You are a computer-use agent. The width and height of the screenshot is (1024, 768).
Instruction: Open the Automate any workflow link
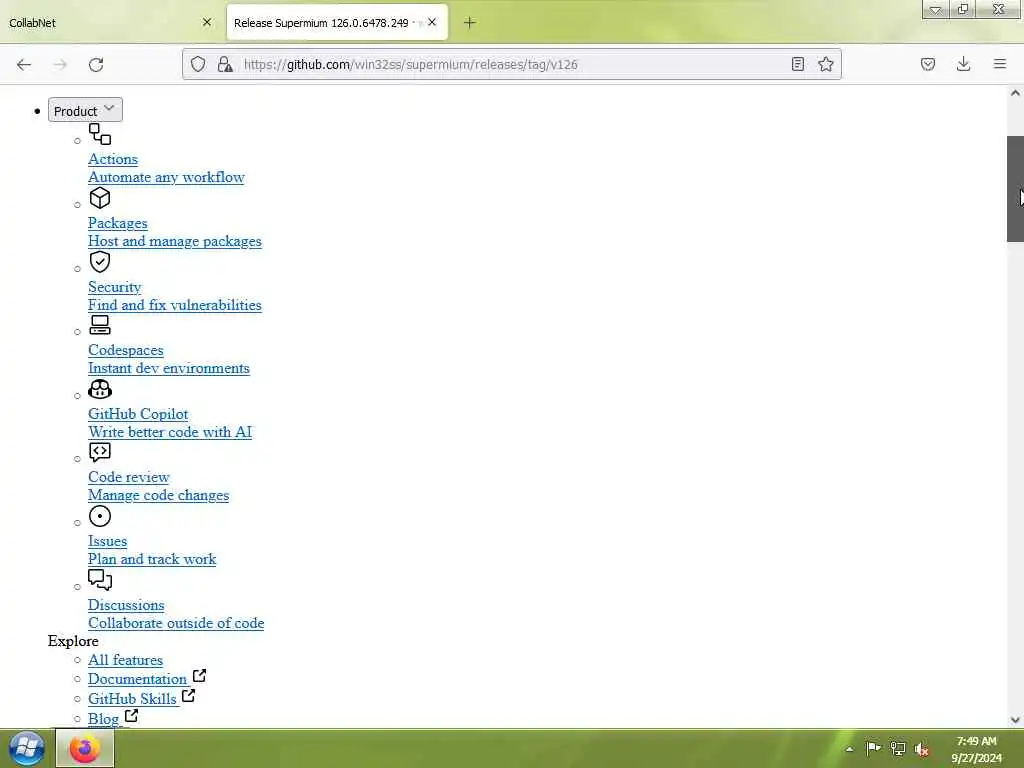166,178
